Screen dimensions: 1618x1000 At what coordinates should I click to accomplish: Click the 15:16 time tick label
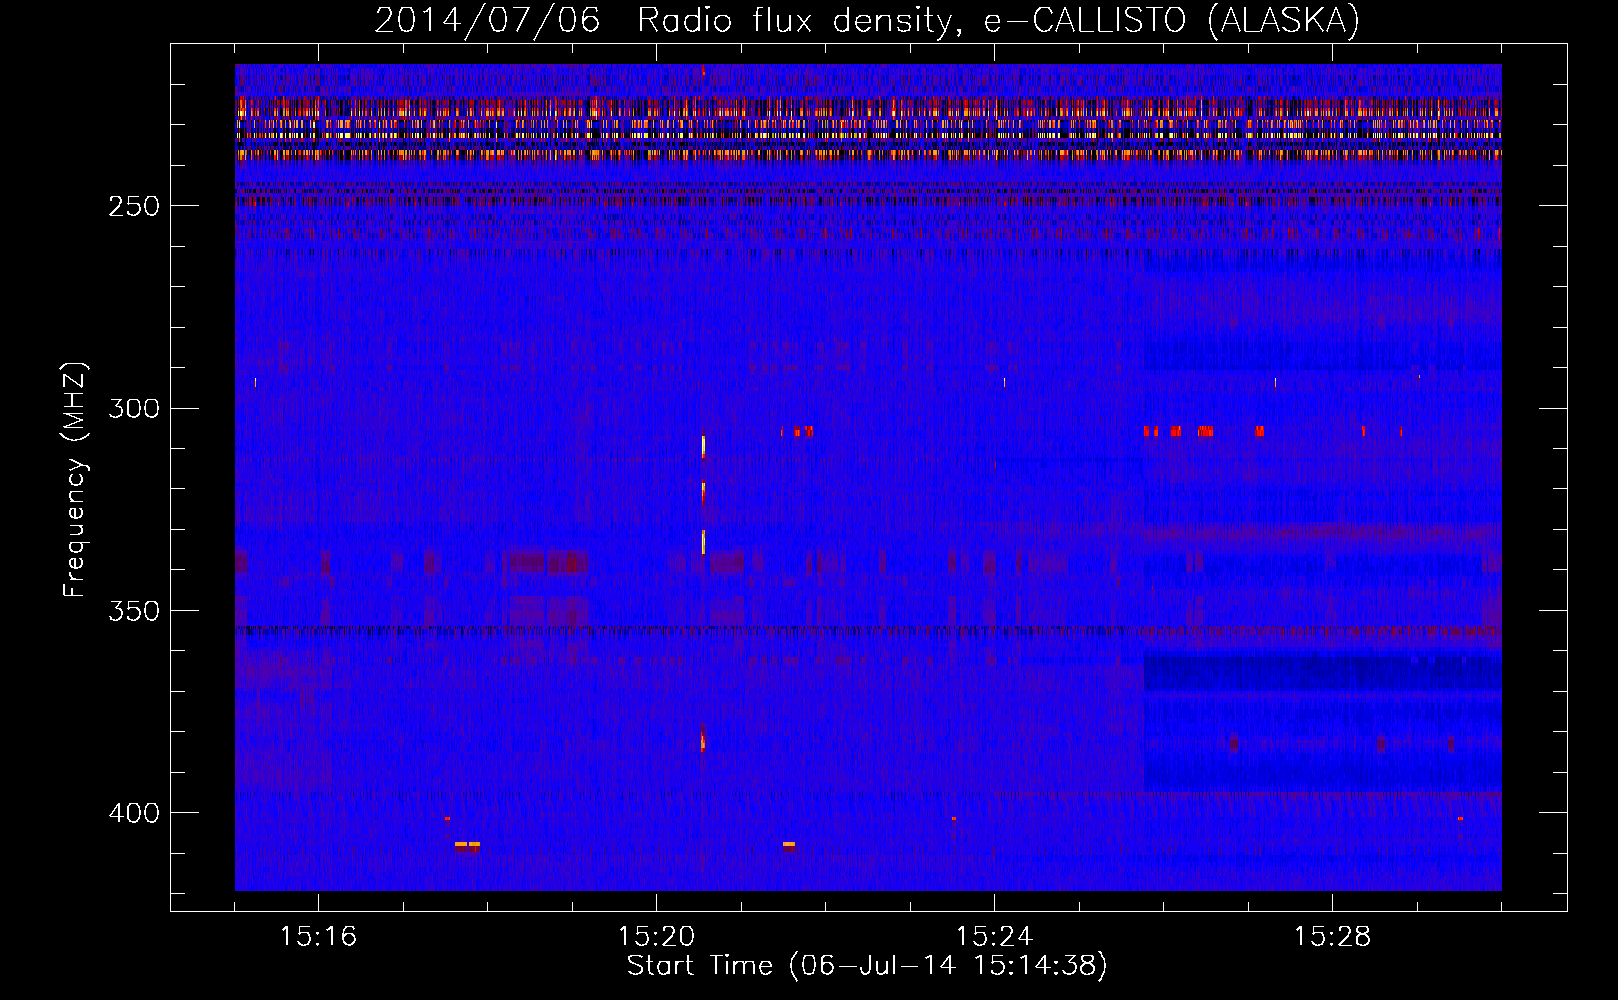pos(318,936)
